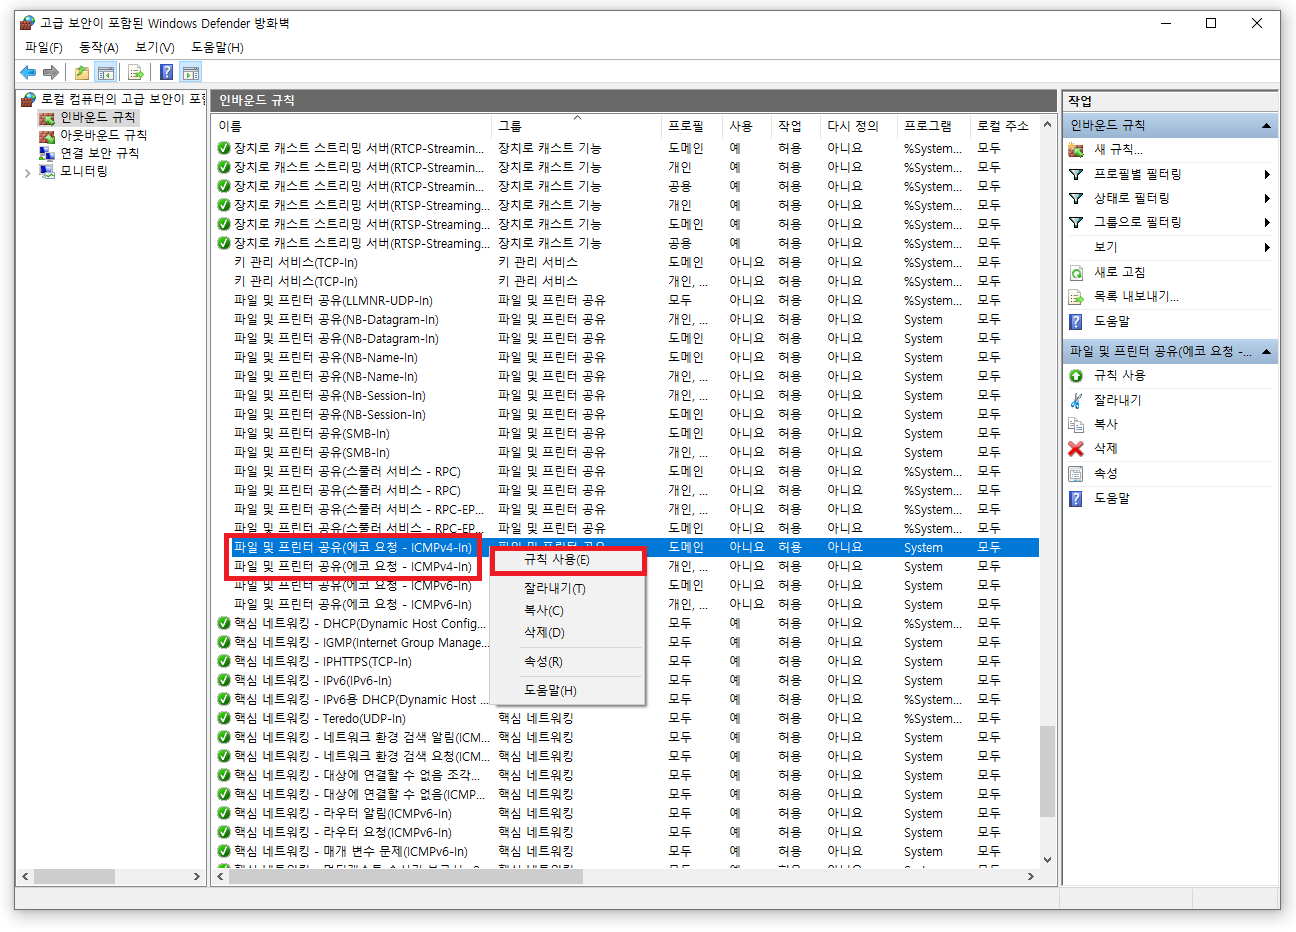This screenshot has width=1296, height=932.
Task: Click the Forward arrow toolbar icon
Action: point(50,72)
